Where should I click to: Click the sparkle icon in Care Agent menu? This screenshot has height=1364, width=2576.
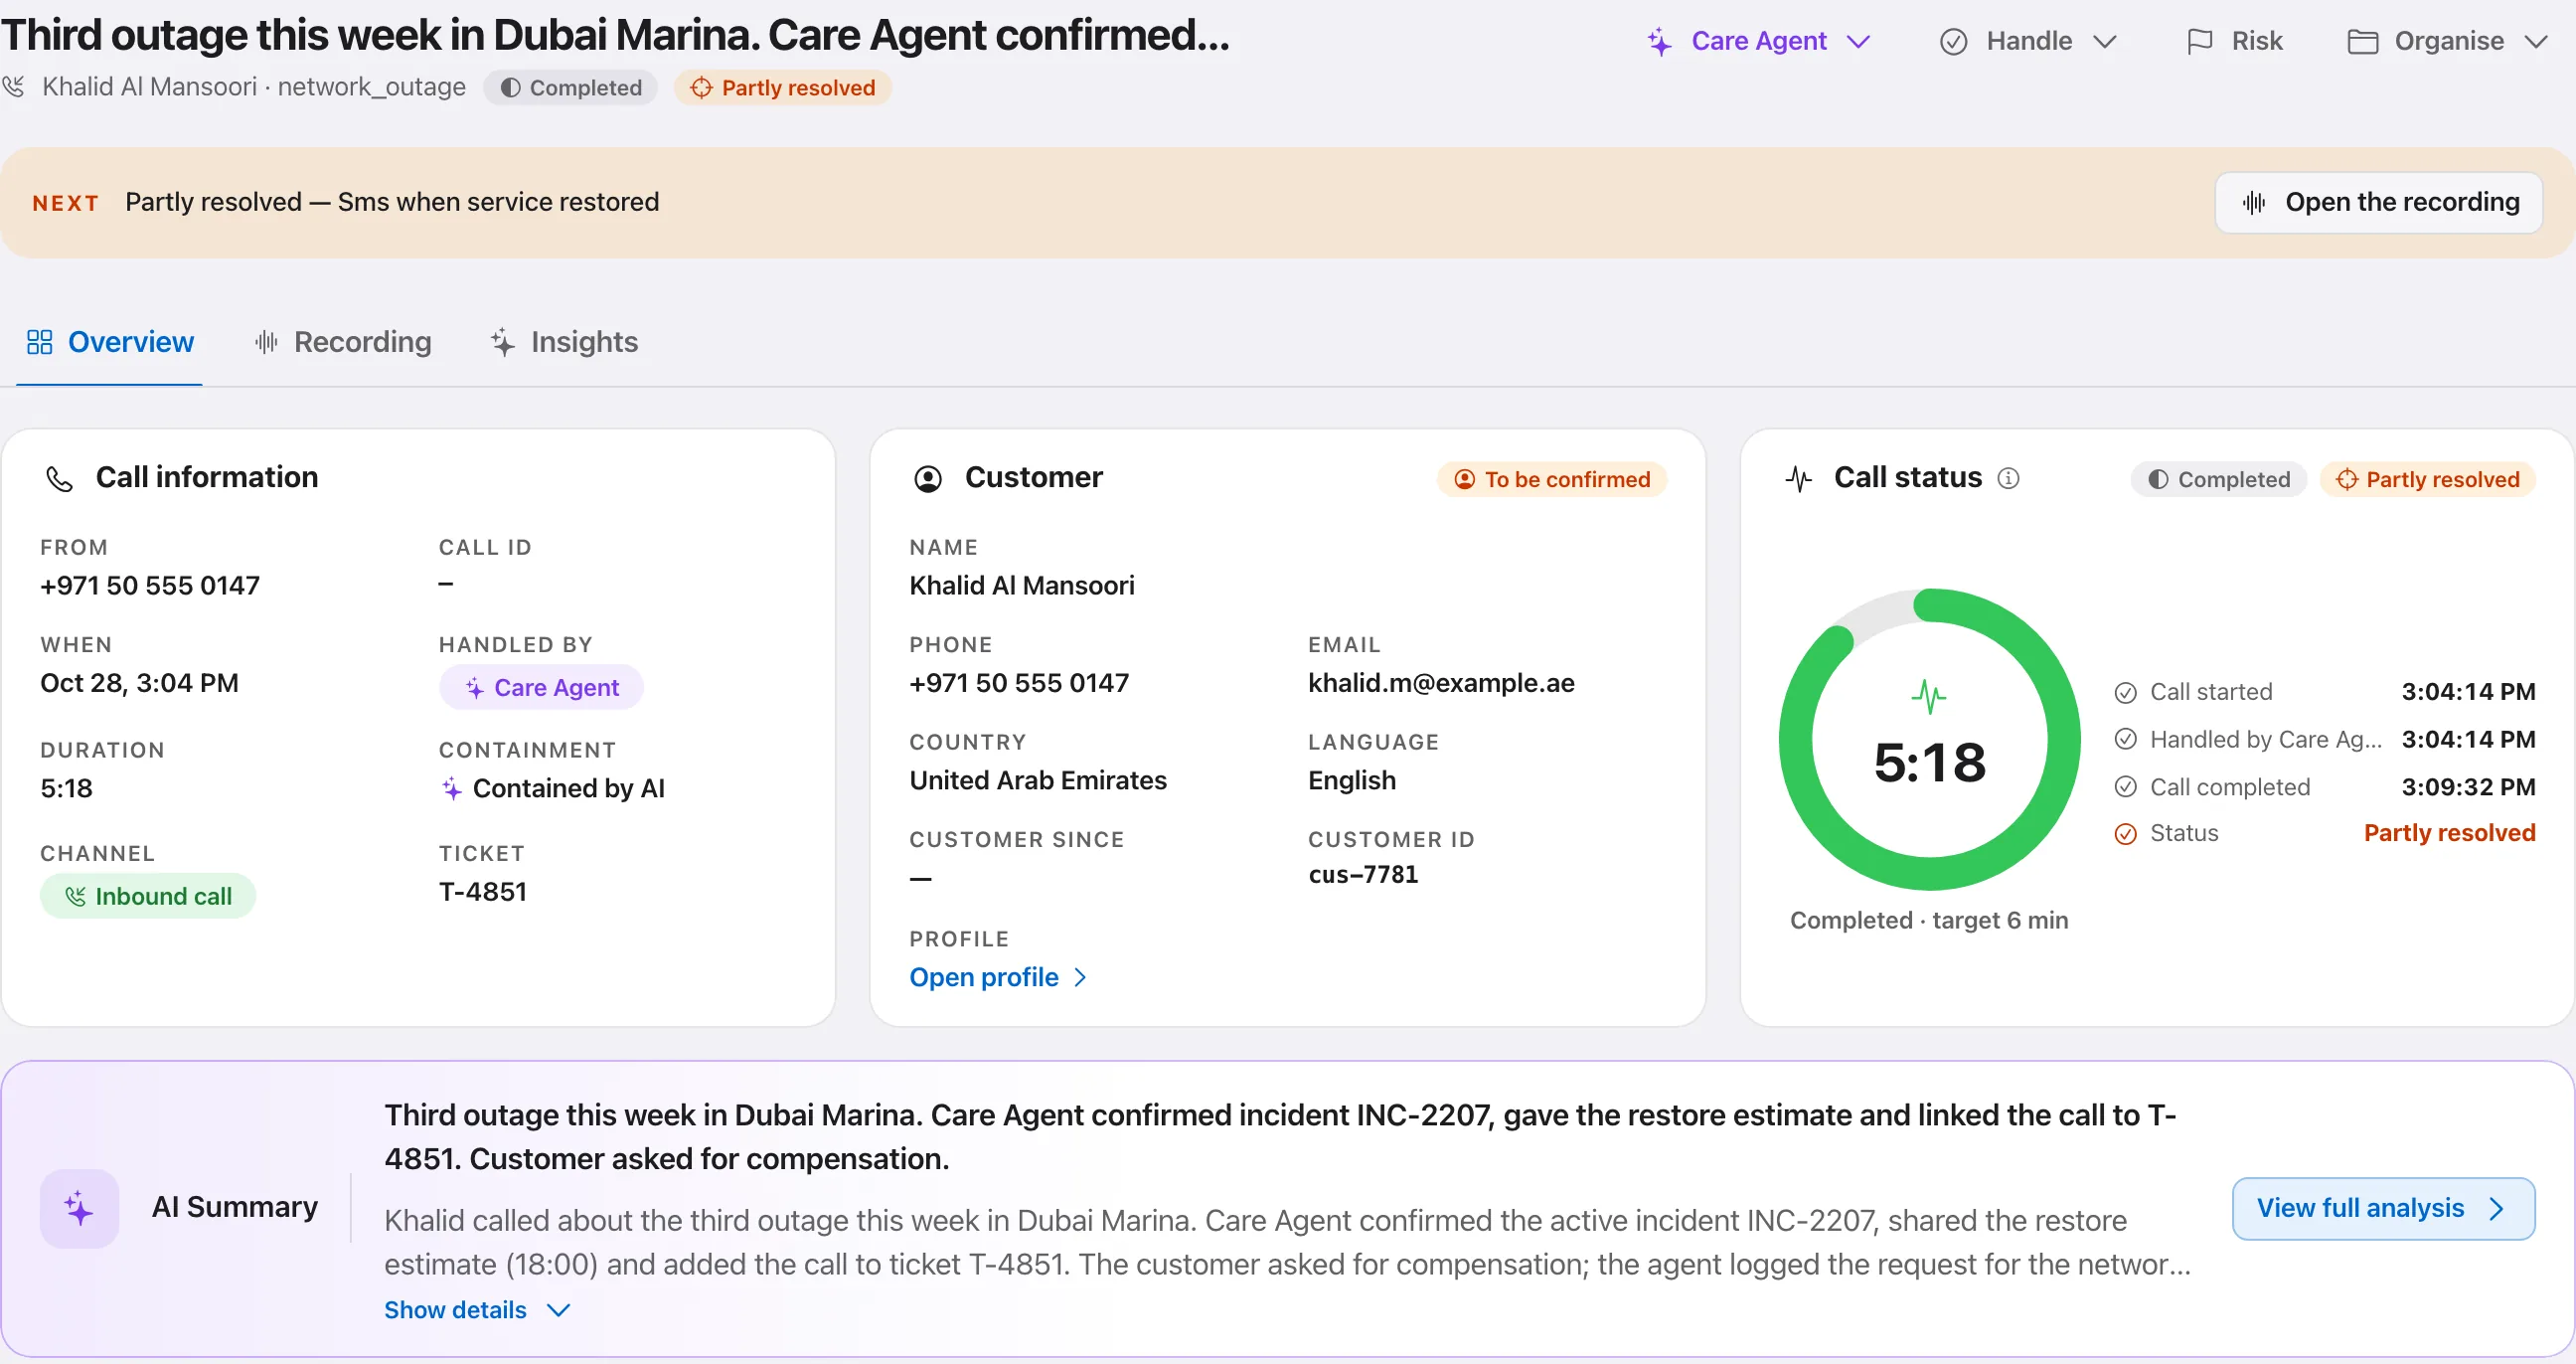(1659, 41)
